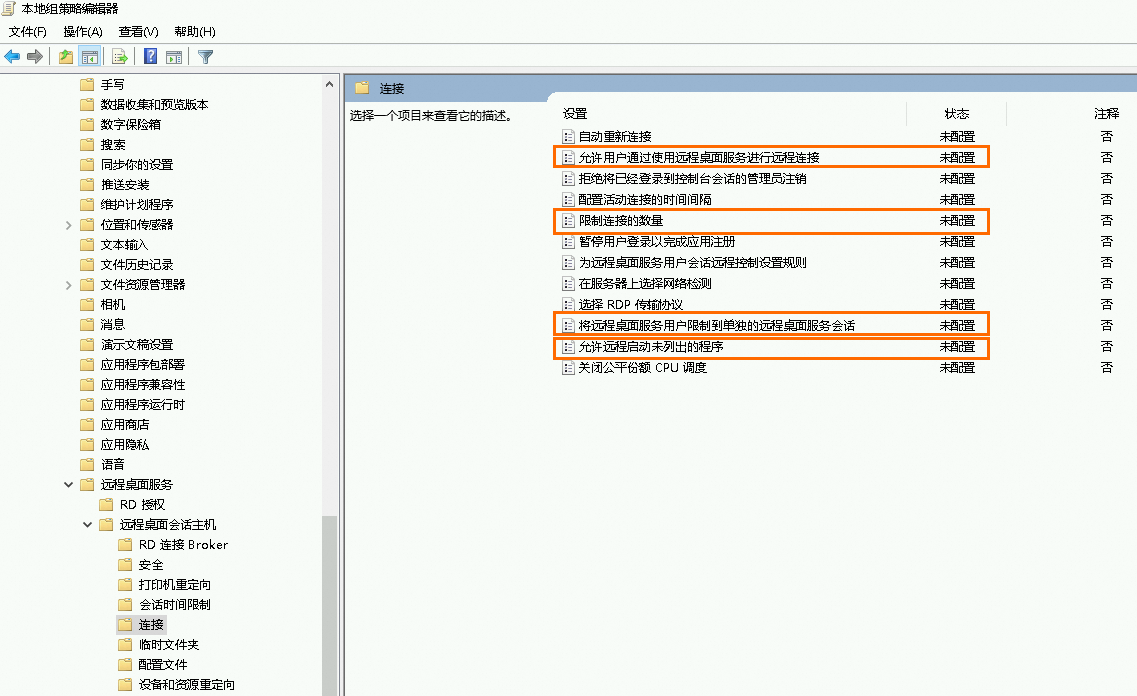Expand the 位置和传感器 tree node
This screenshot has width=1137, height=696.
point(68,225)
